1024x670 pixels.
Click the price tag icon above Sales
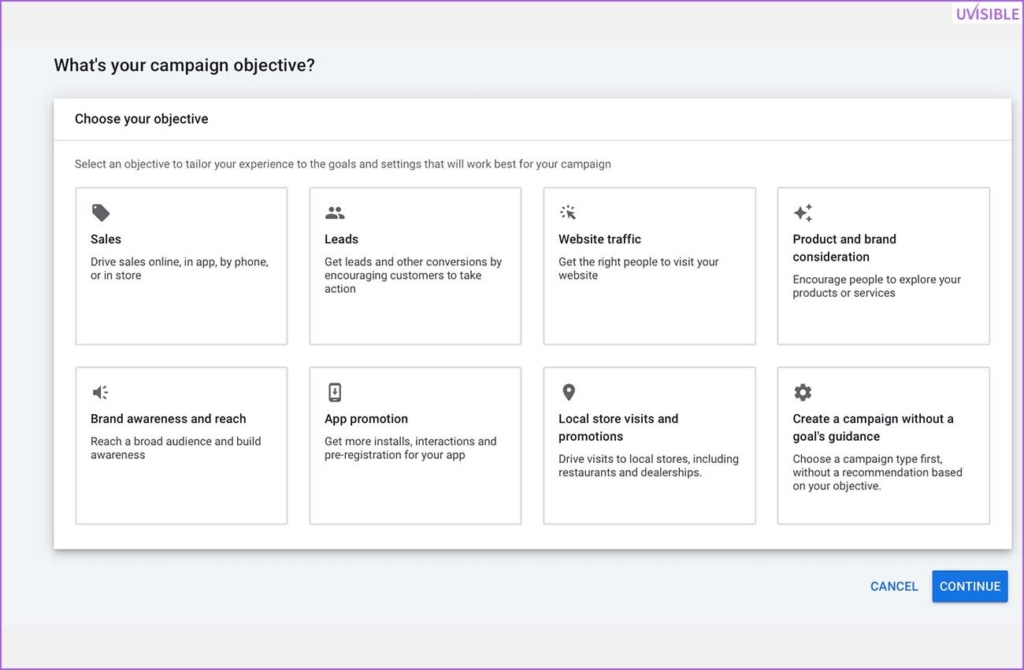tap(100, 211)
